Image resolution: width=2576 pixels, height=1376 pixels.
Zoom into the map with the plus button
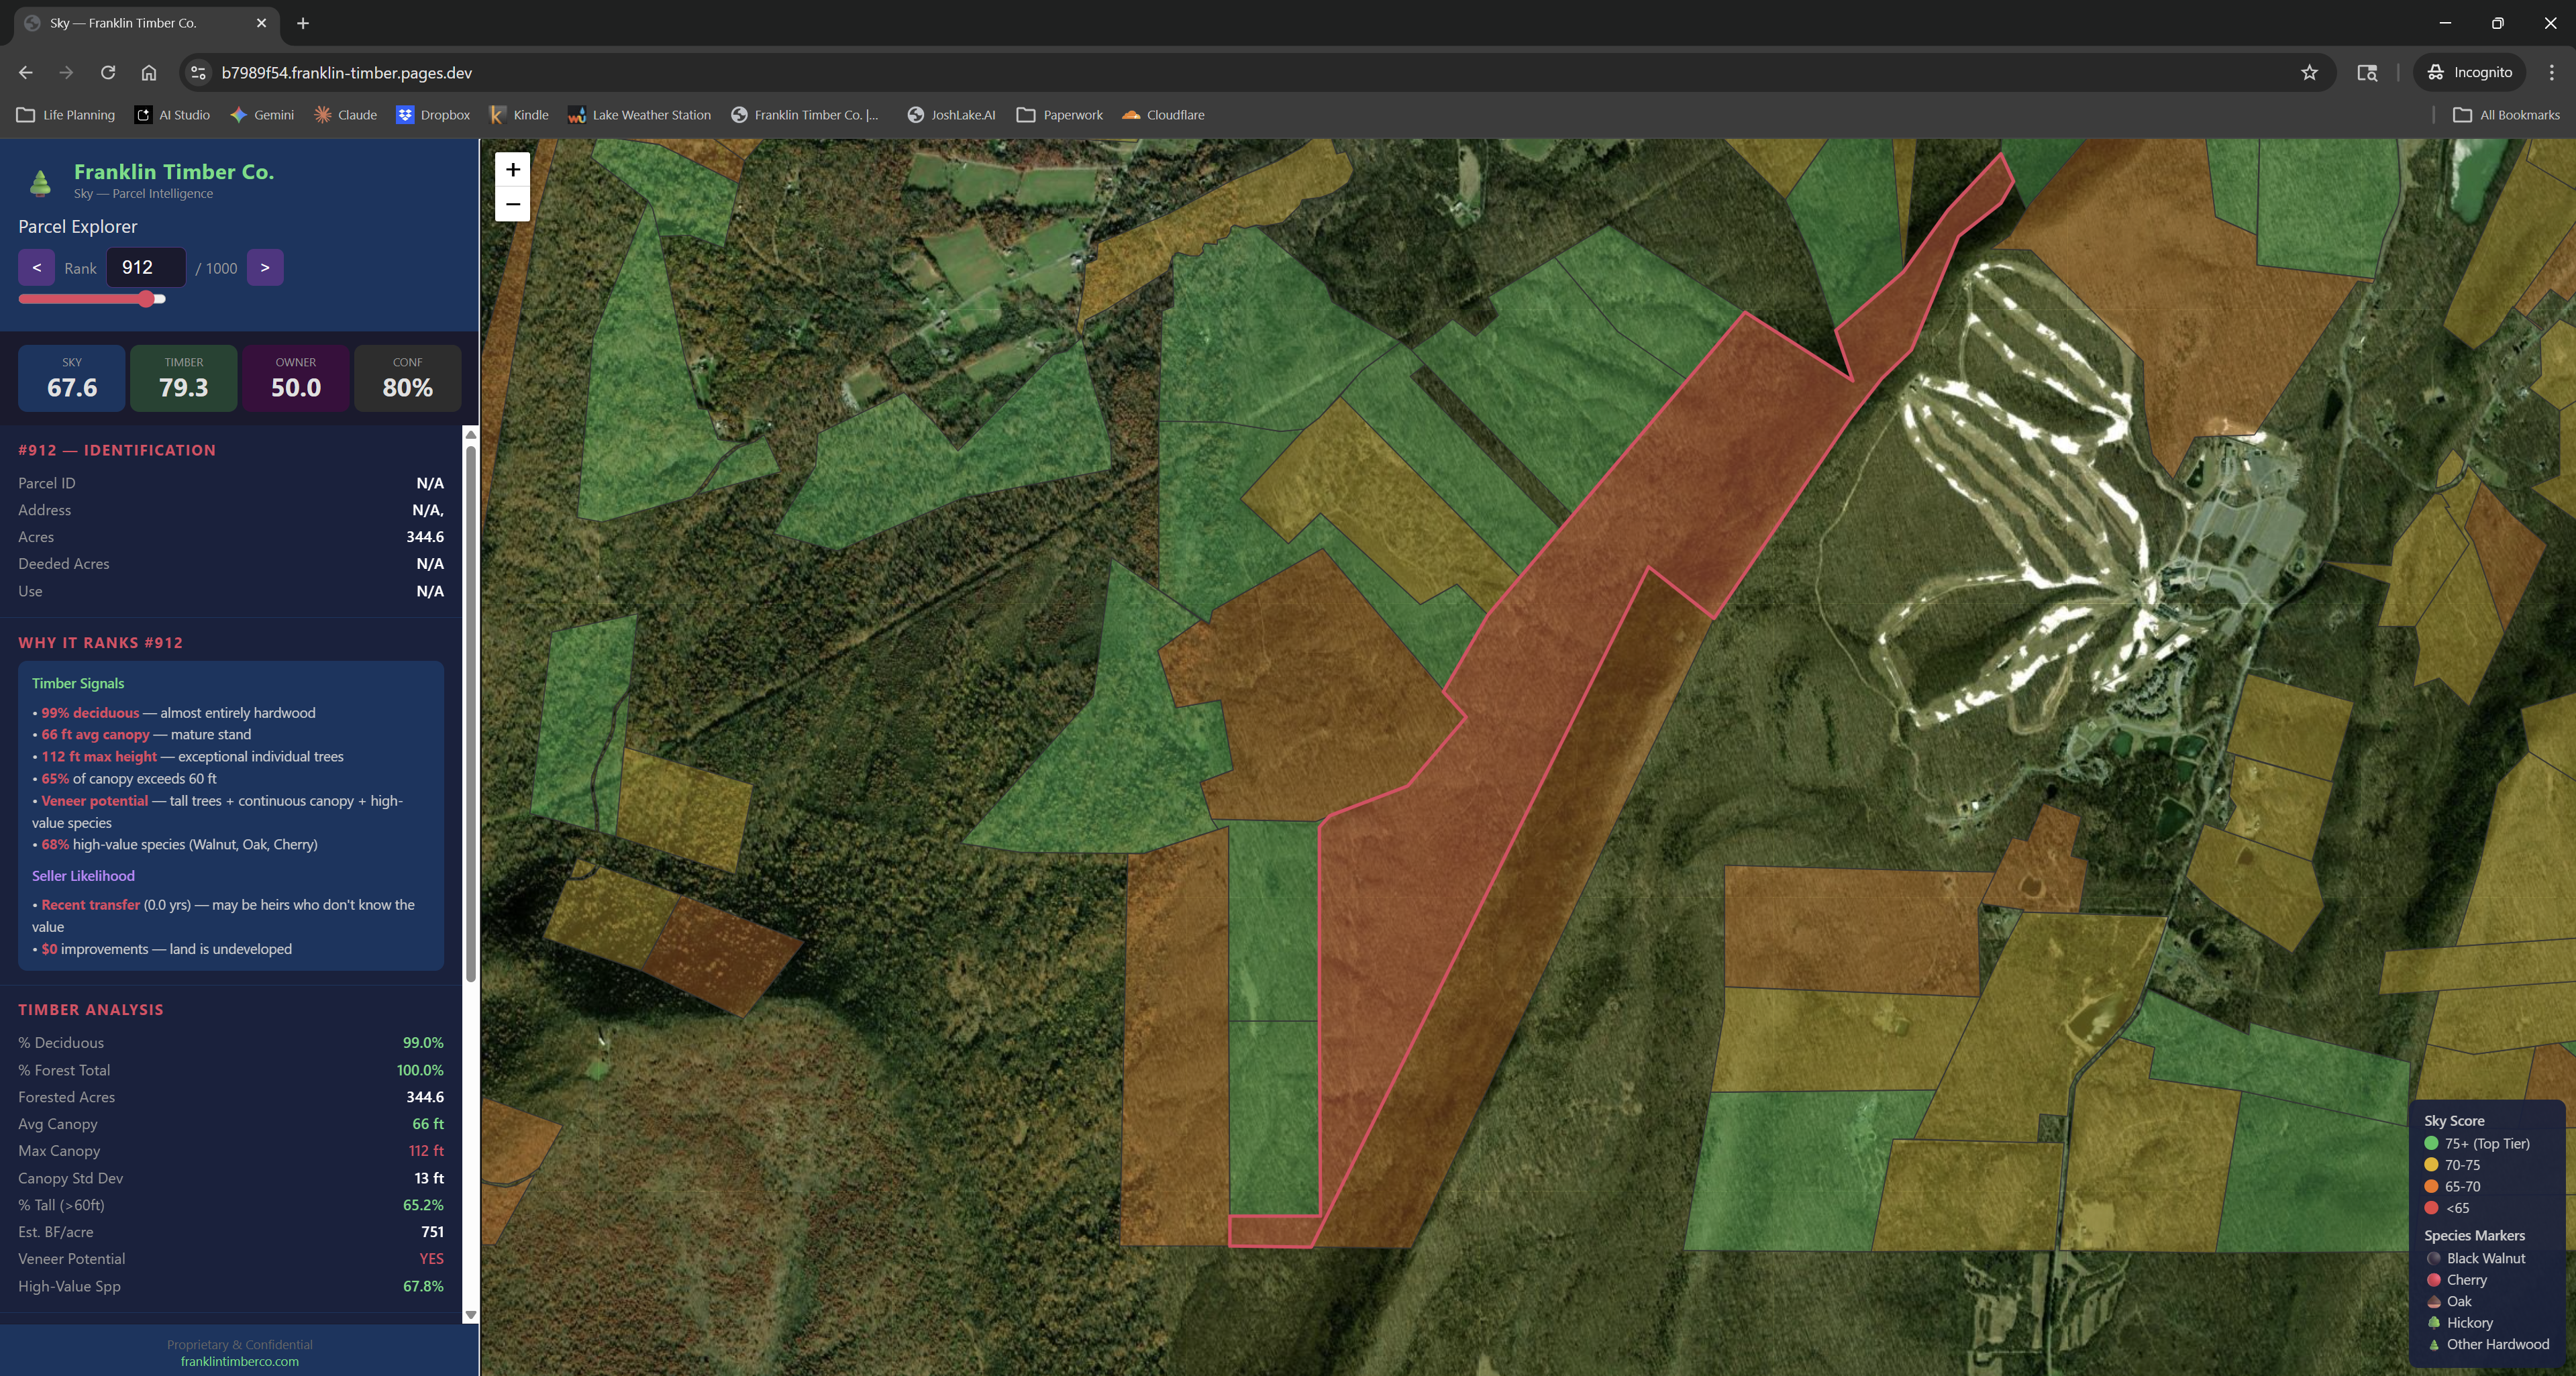pyautogui.click(x=513, y=169)
